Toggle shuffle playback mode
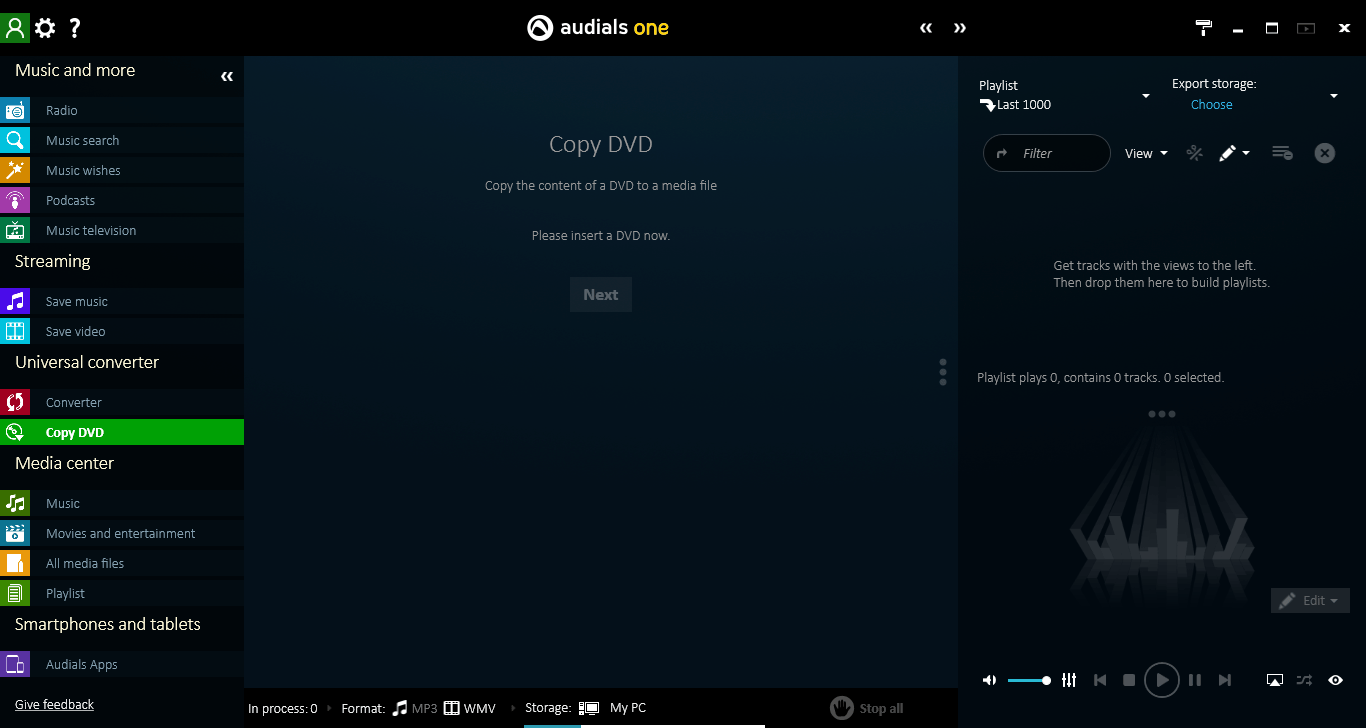The width and height of the screenshot is (1366, 728). [x=1304, y=680]
